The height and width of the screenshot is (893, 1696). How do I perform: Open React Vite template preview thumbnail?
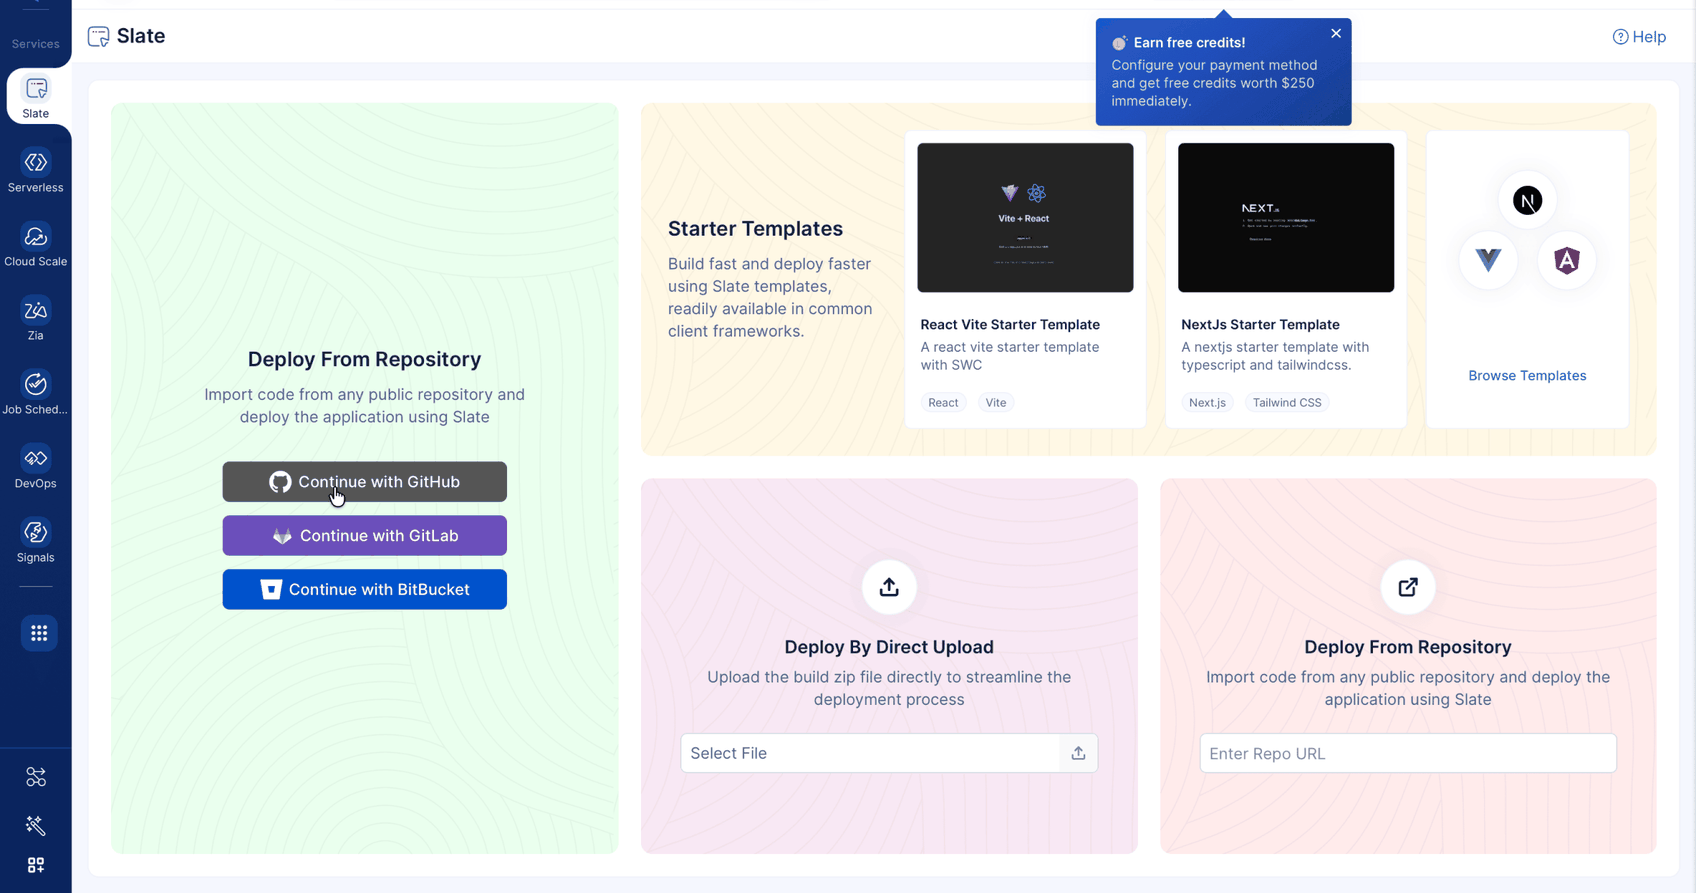point(1025,218)
